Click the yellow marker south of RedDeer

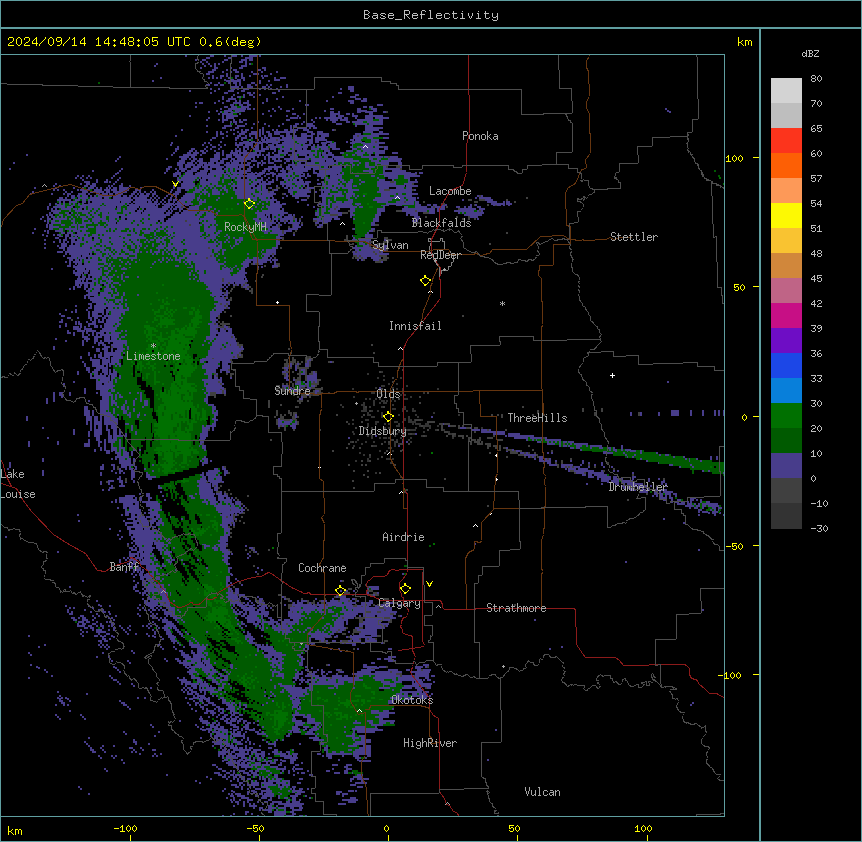(425, 281)
